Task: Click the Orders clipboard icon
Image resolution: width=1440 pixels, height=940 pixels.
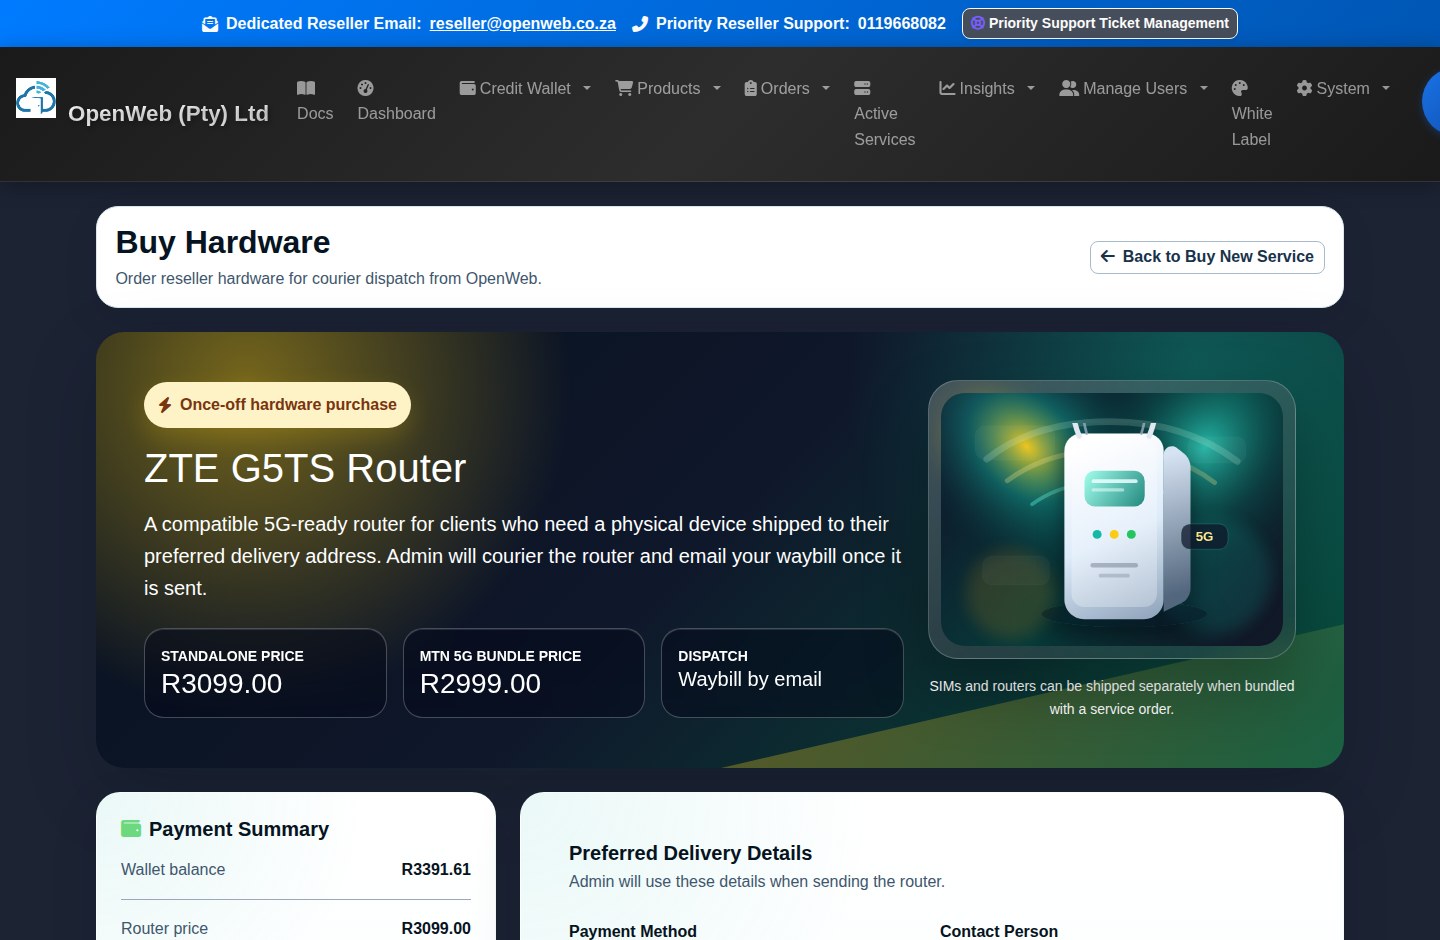Action: tap(751, 88)
